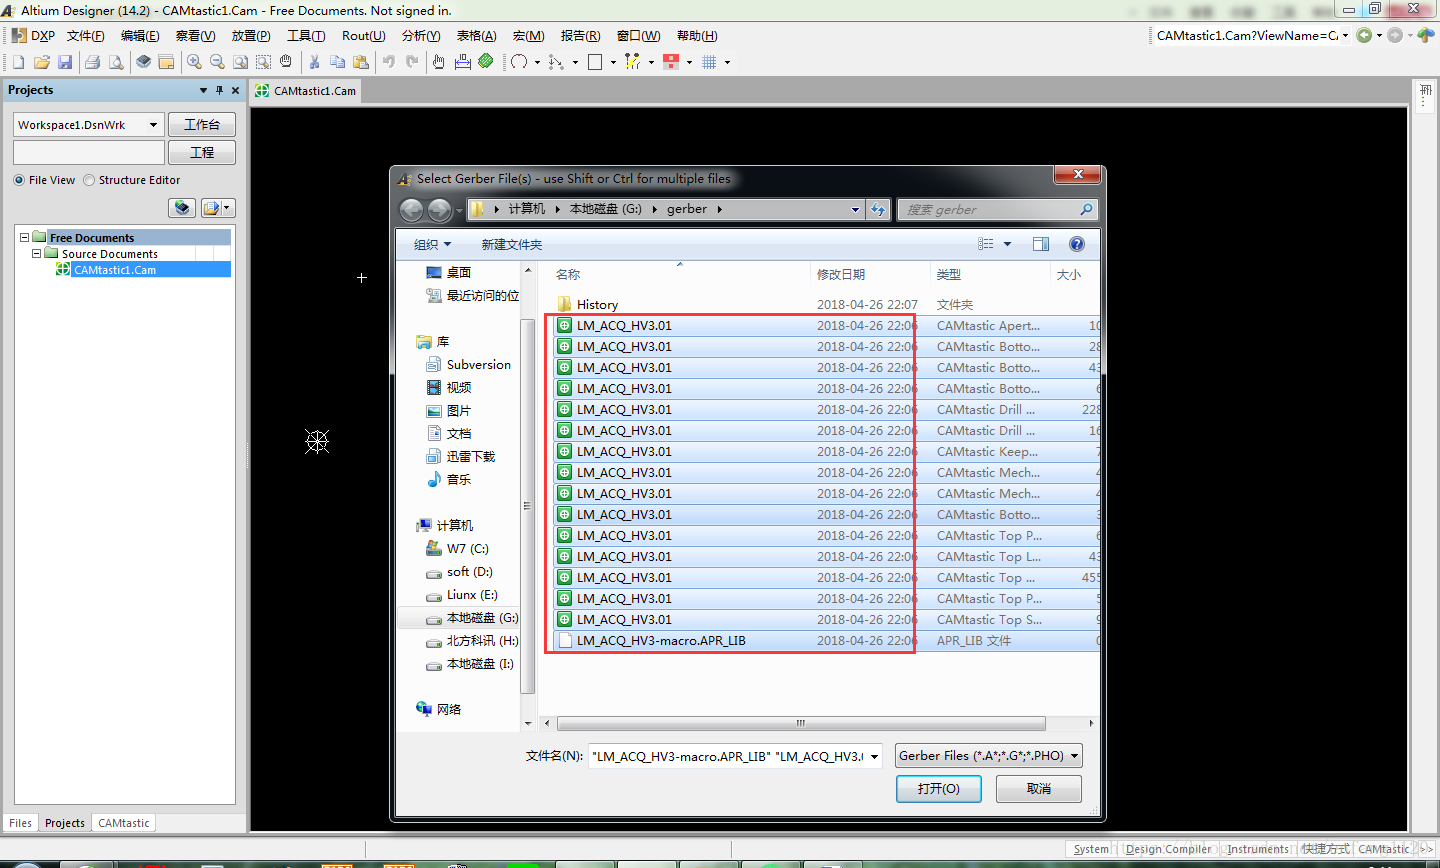The image size is (1440, 868).
Task: Select the File View radio button
Action: click(x=19, y=180)
